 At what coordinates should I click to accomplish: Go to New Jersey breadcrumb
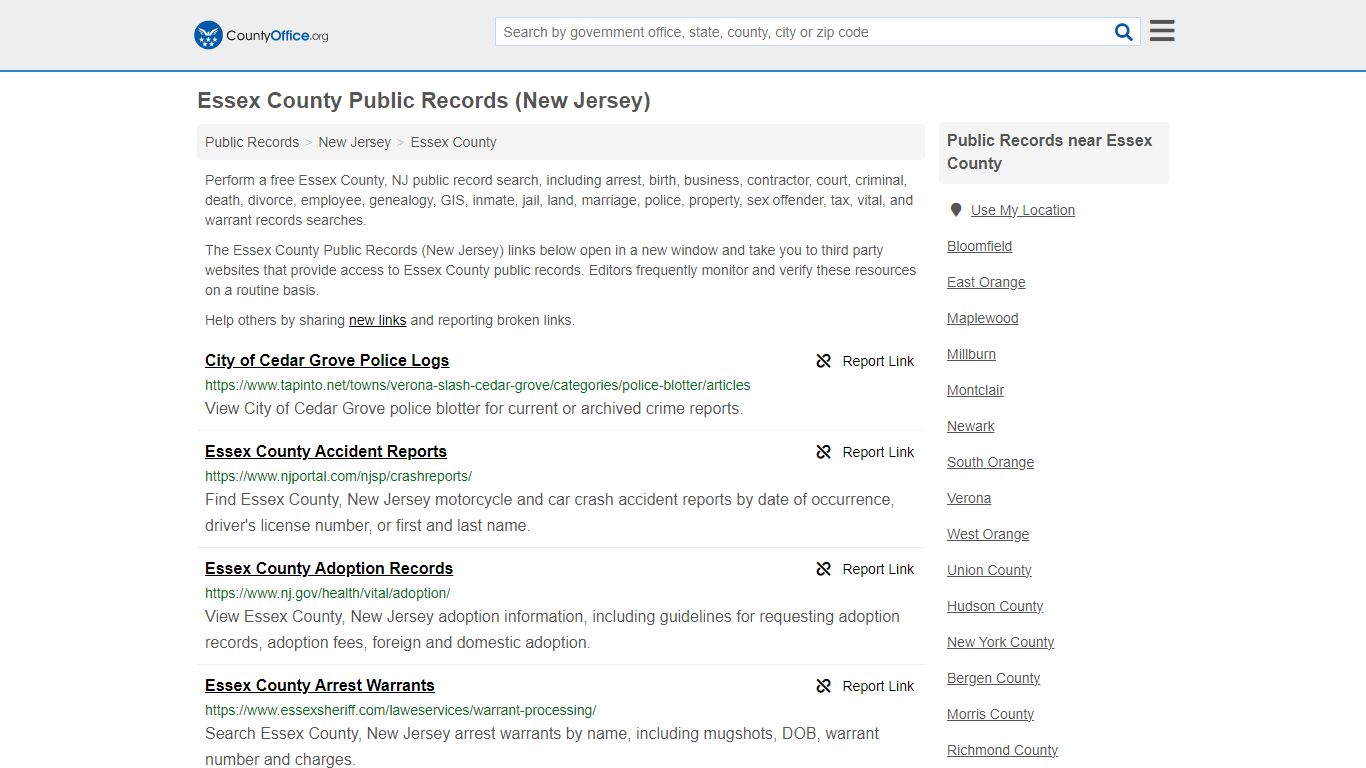(x=355, y=142)
